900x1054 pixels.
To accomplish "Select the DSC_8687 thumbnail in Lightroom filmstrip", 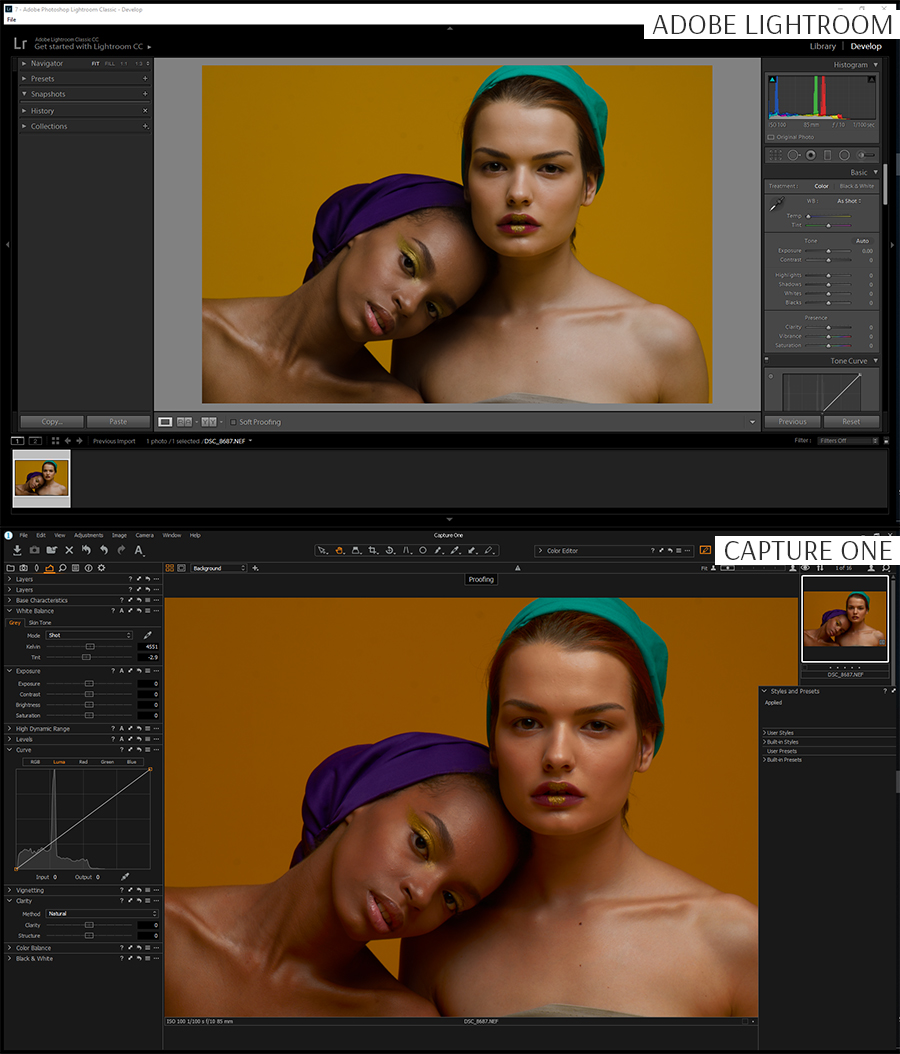I will coord(42,478).
